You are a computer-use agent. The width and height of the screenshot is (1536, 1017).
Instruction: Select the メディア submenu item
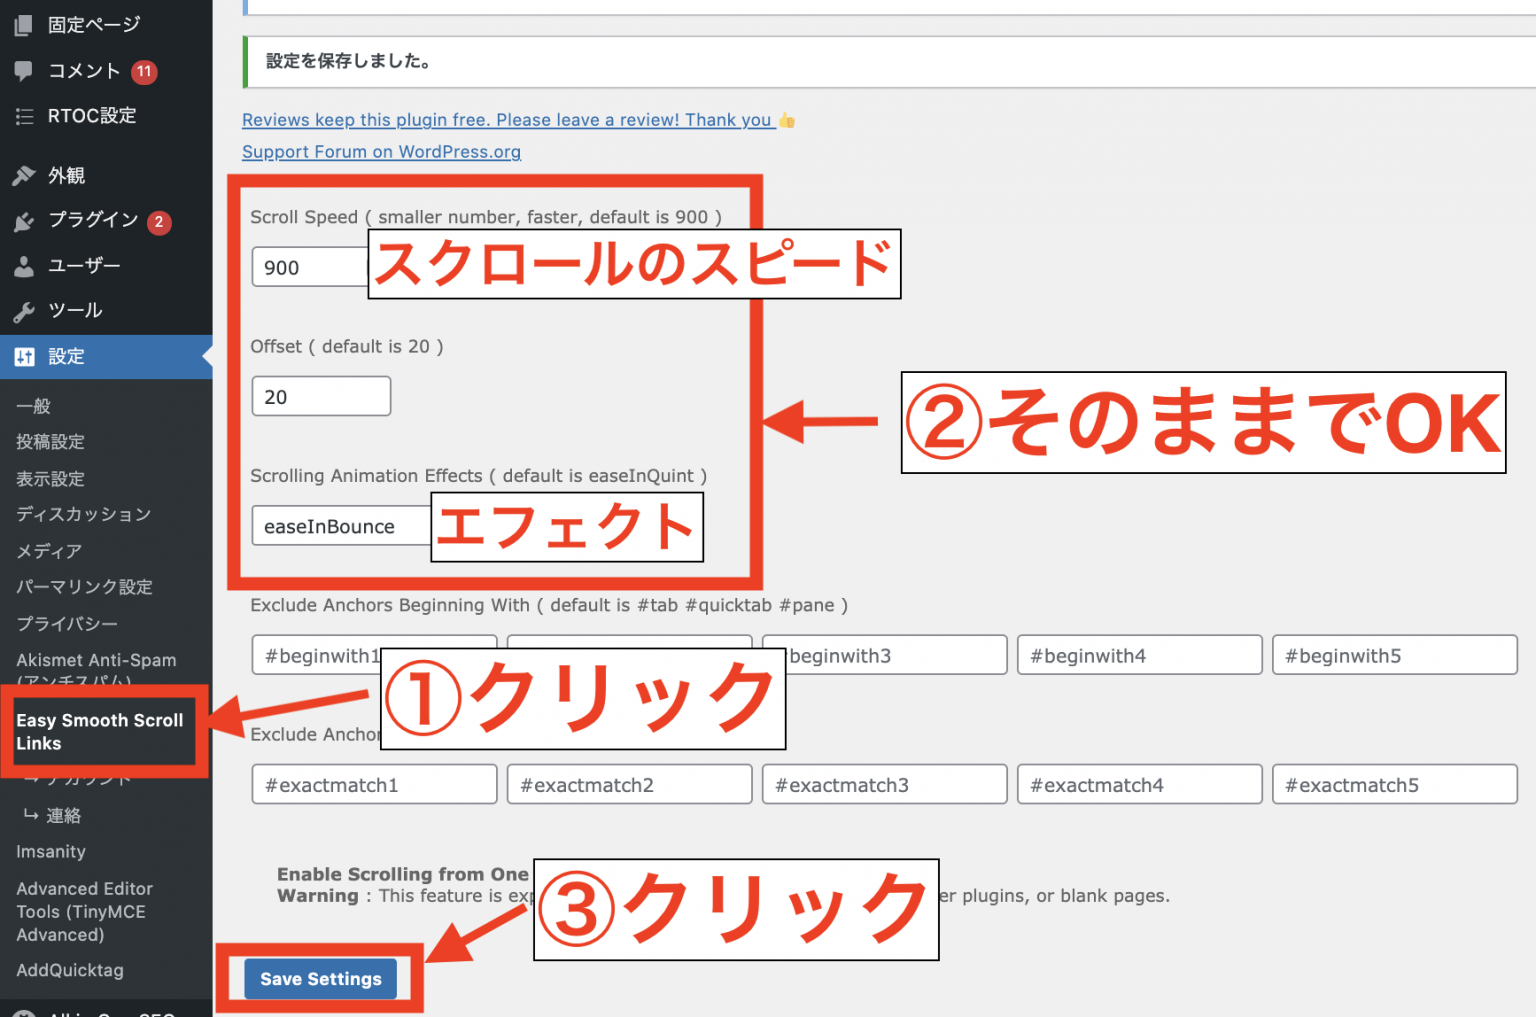47,551
